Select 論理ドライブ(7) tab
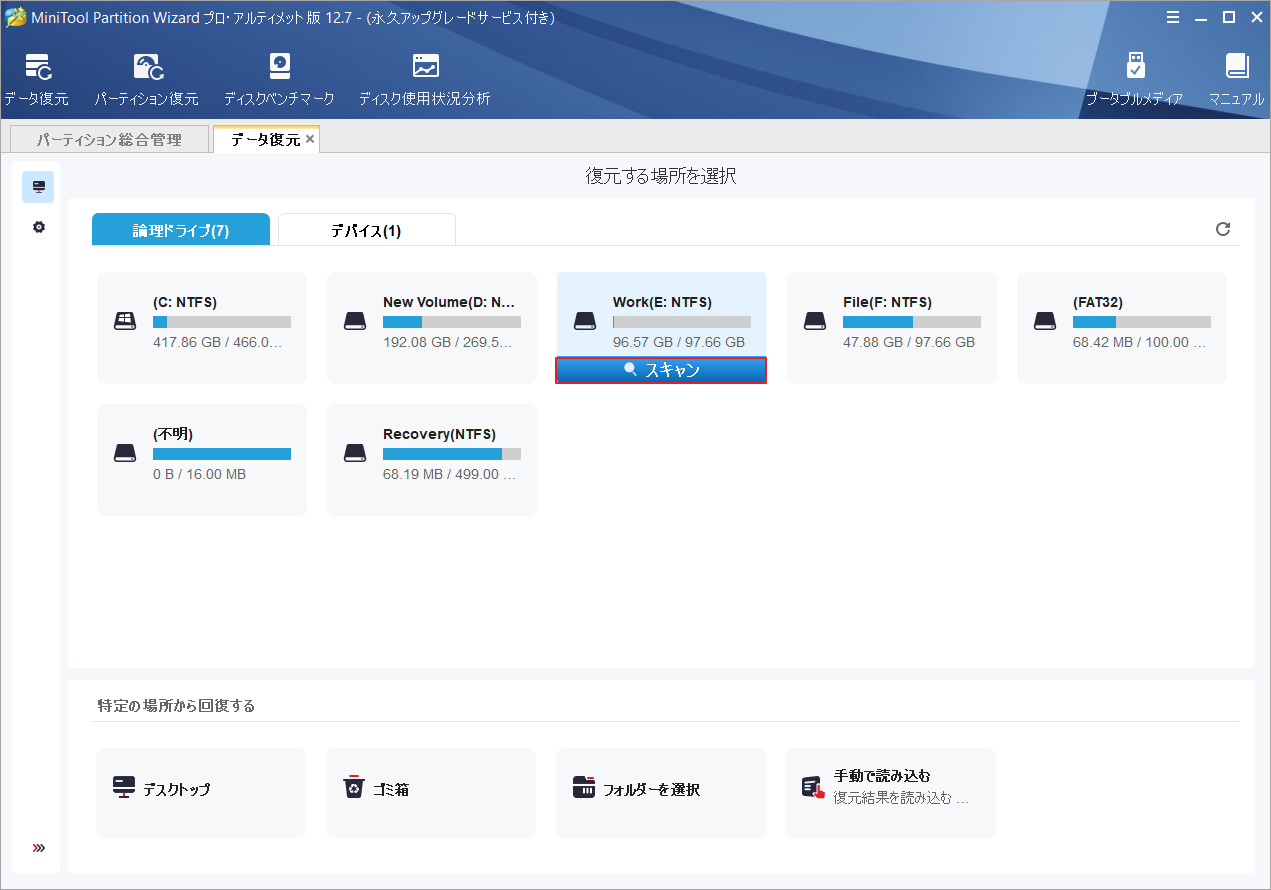Image resolution: width=1271 pixels, height=890 pixels. pos(180,229)
